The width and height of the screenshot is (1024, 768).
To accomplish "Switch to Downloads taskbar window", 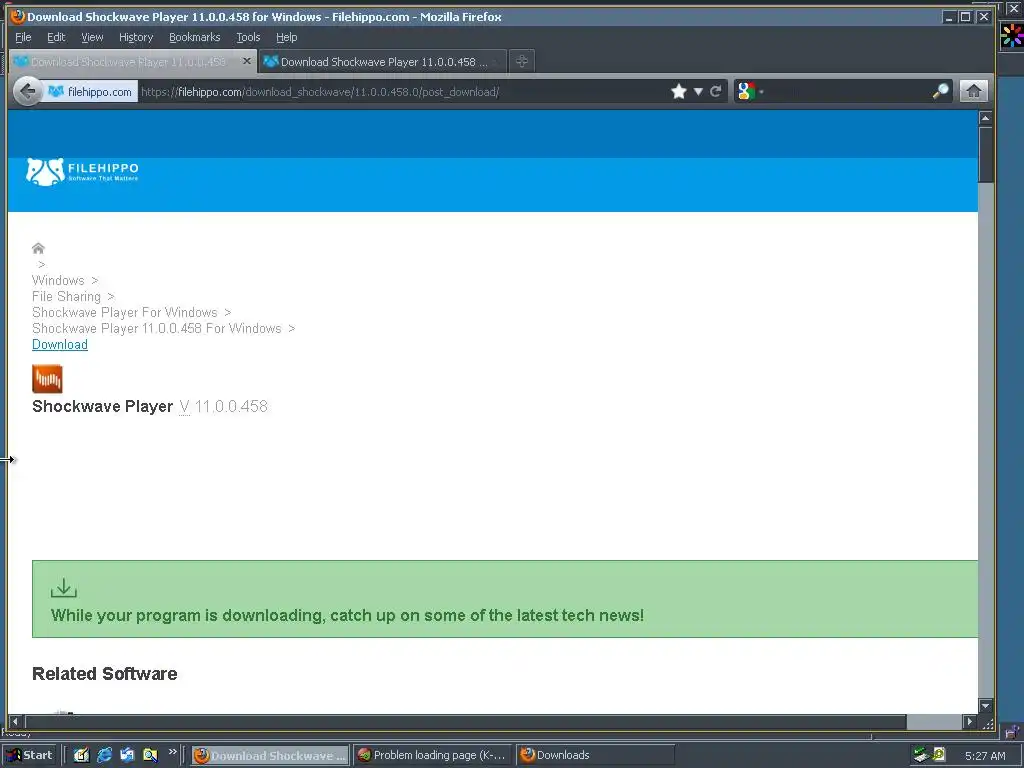I will [x=595, y=756].
